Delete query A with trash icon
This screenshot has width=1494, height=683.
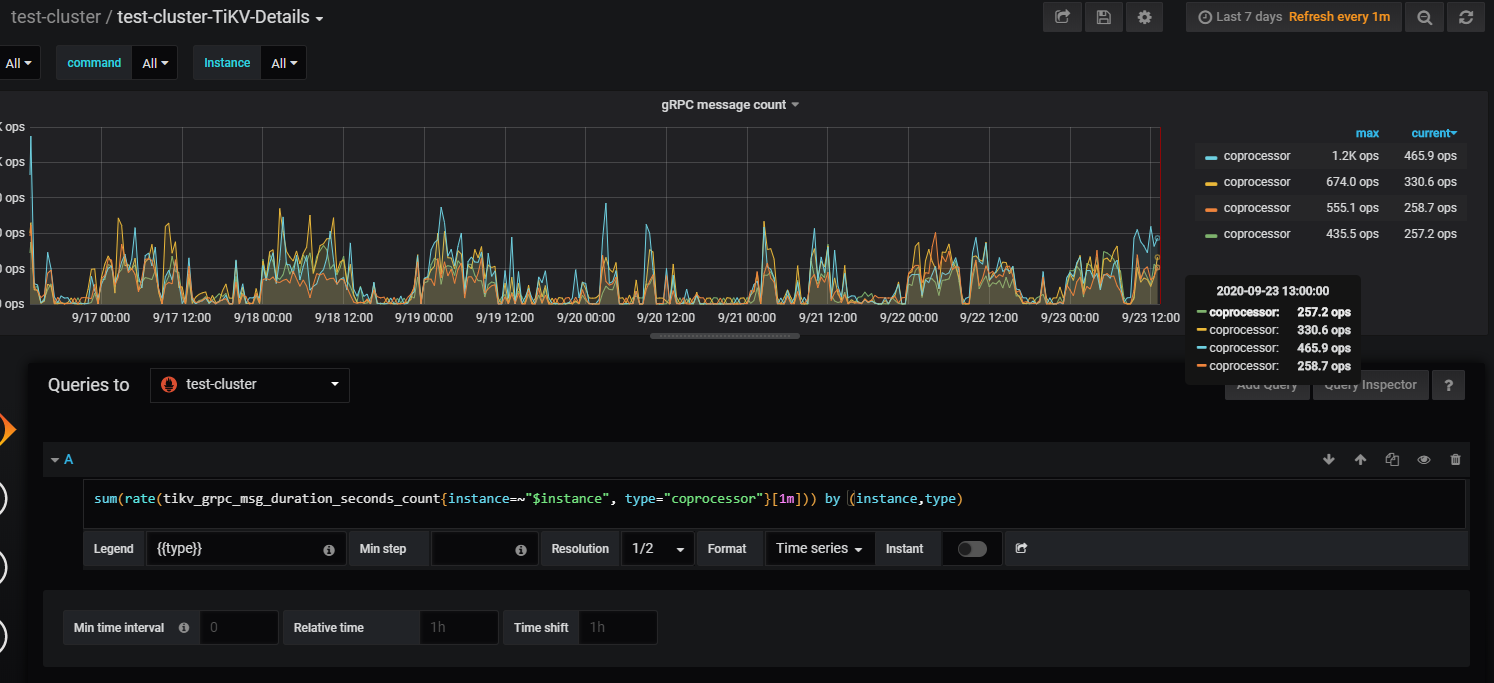tap(1455, 460)
